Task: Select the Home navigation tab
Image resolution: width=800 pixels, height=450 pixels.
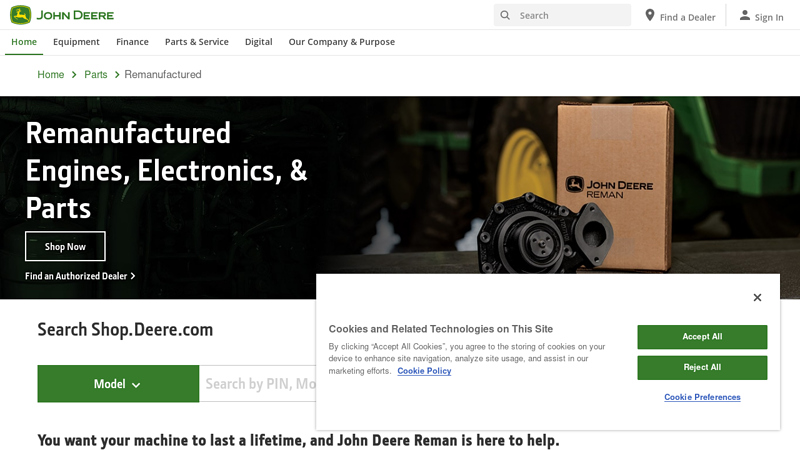Action: click(x=24, y=42)
